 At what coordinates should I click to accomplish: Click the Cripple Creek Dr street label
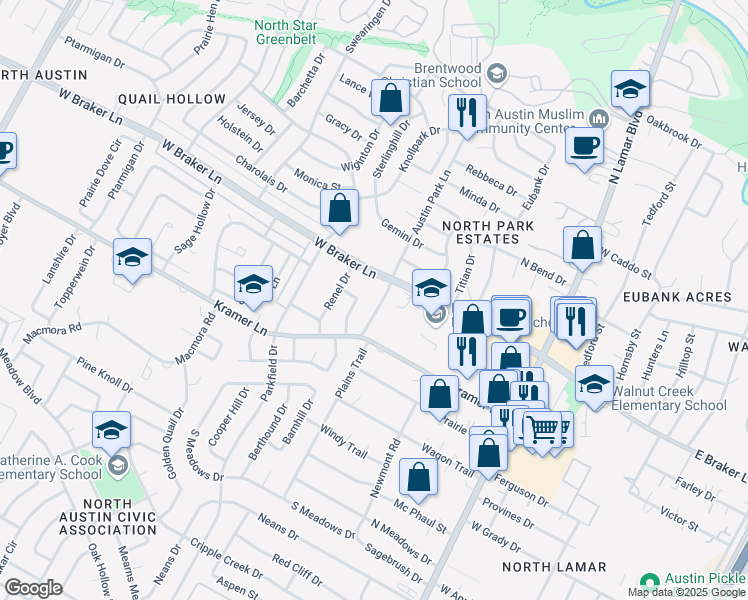[x=227, y=559]
